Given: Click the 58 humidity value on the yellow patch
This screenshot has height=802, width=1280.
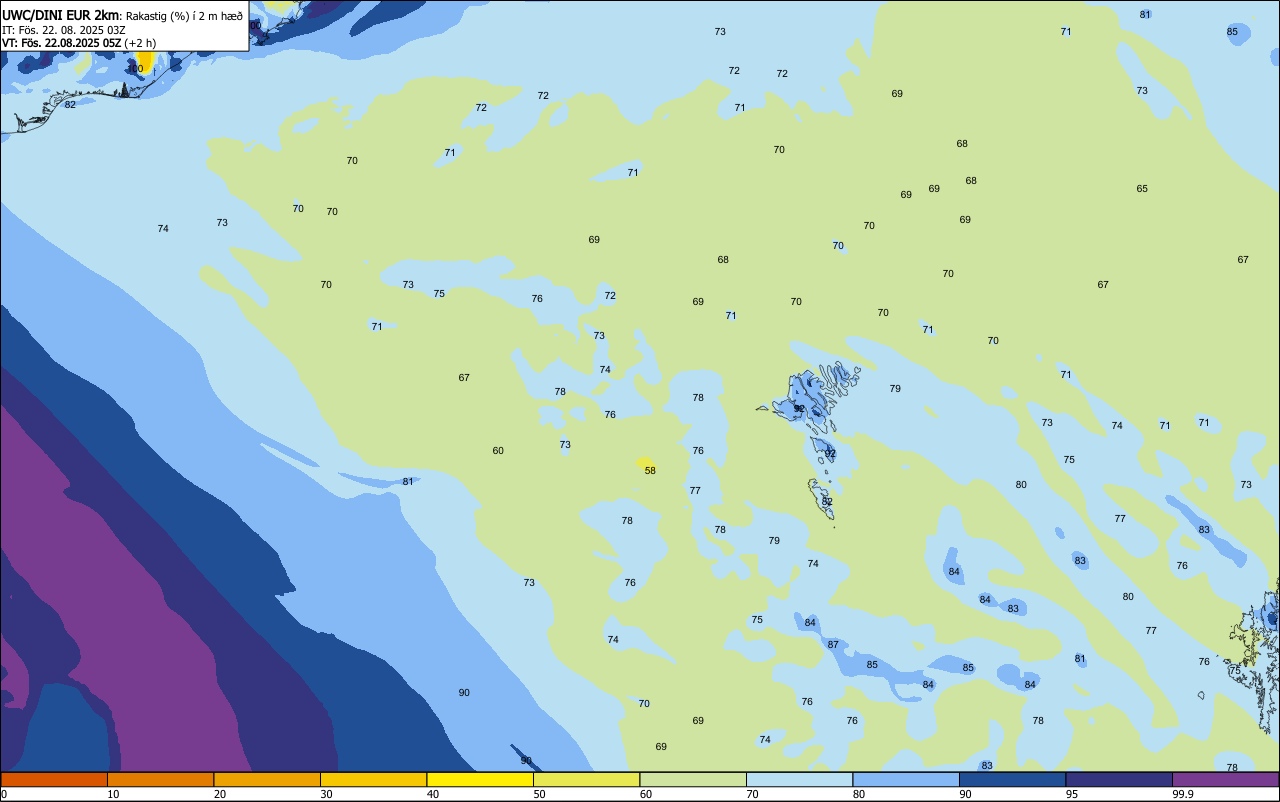Looking at the screenshot, I should click(x=650, y=470).
